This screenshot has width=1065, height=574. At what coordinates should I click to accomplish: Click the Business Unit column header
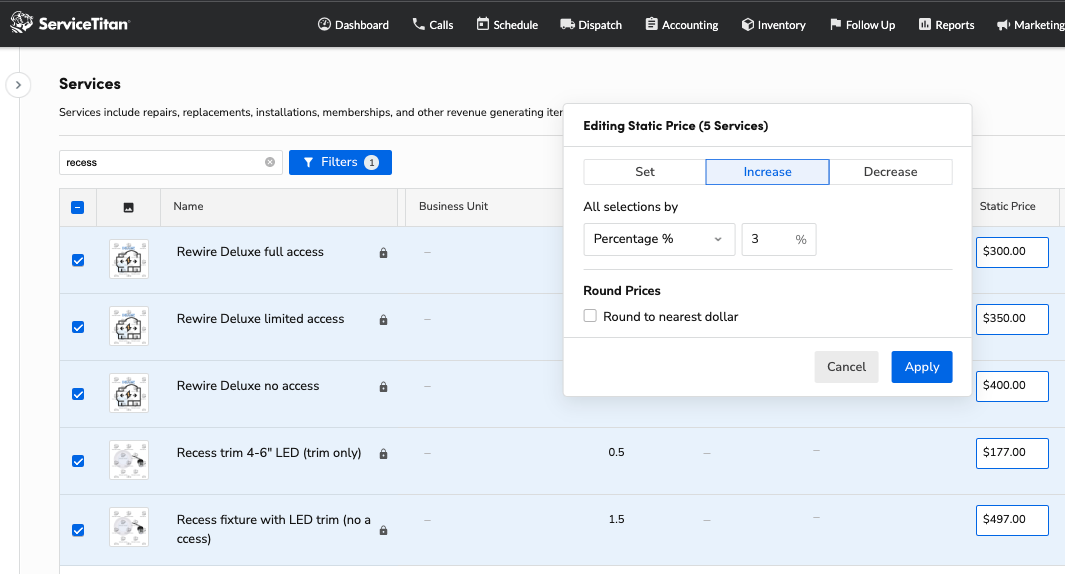[x=453, y=207]
